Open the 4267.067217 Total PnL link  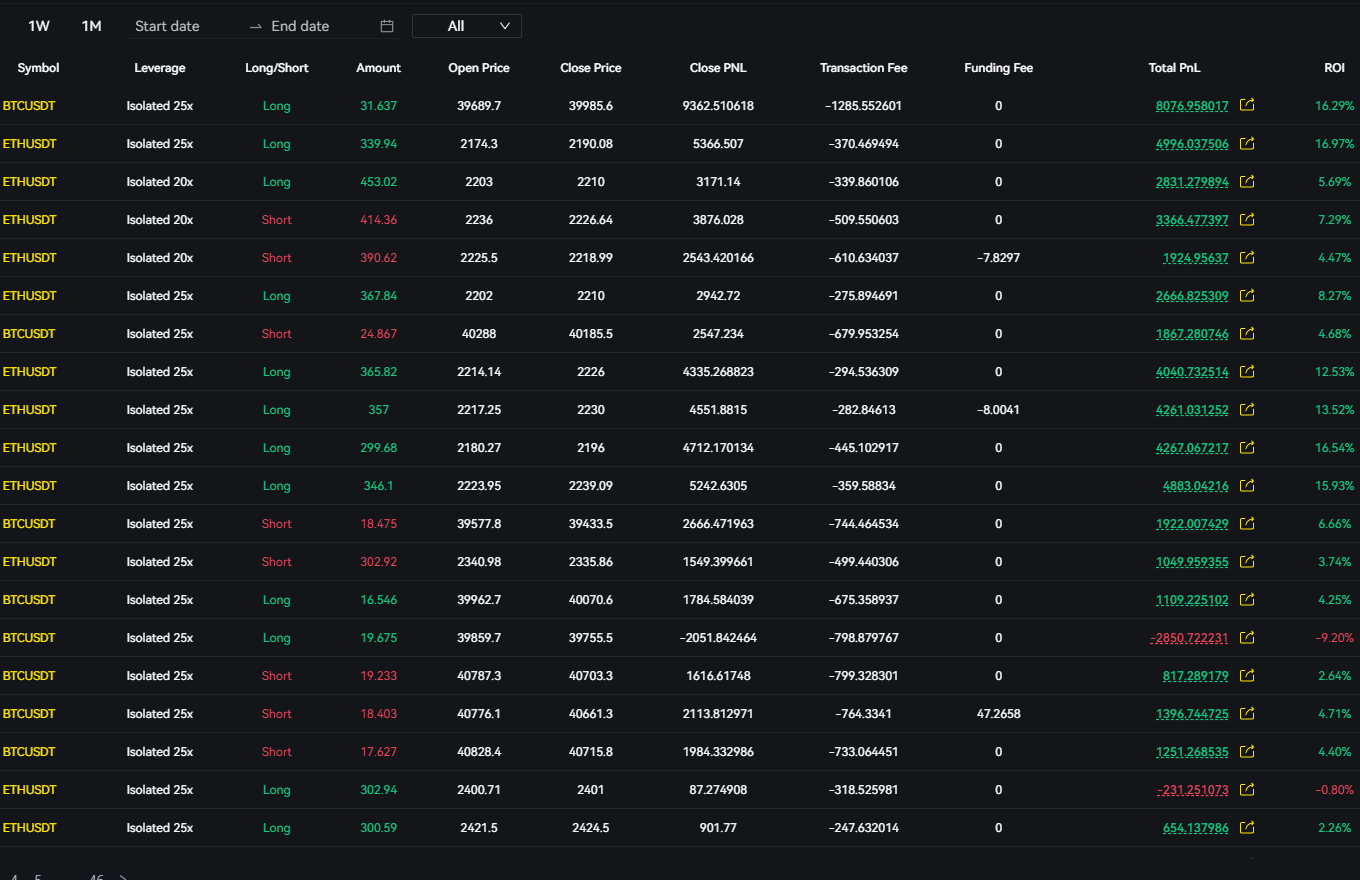tap(1192, 447)
